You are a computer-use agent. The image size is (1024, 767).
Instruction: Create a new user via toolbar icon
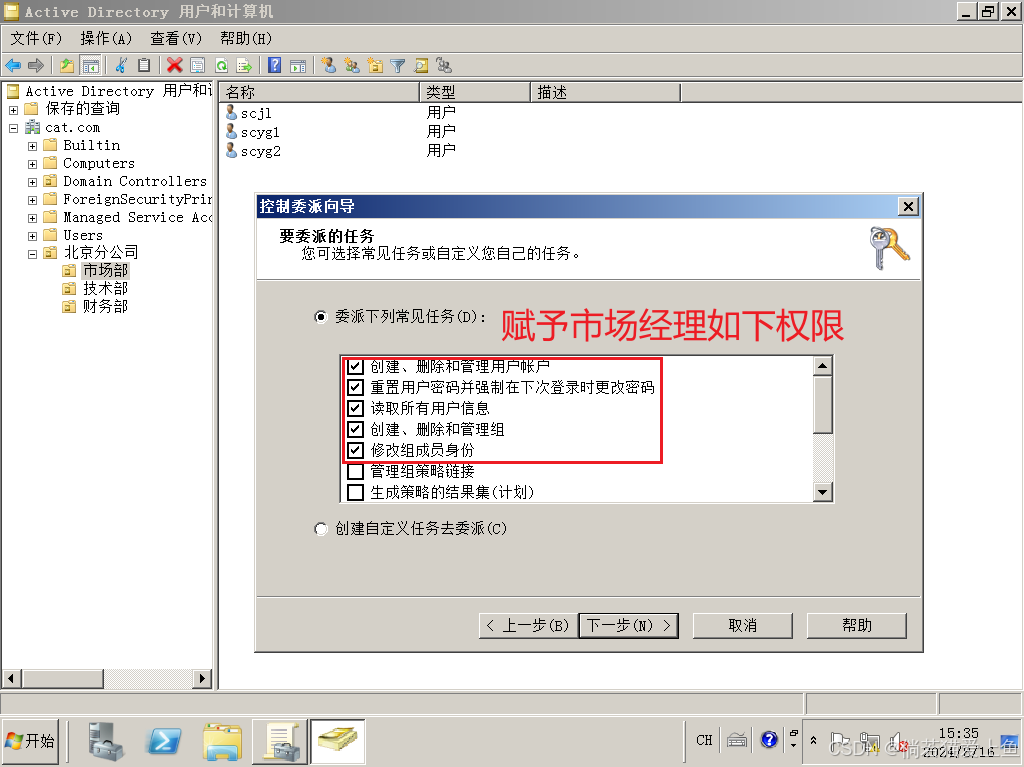(x=329, y=65)
